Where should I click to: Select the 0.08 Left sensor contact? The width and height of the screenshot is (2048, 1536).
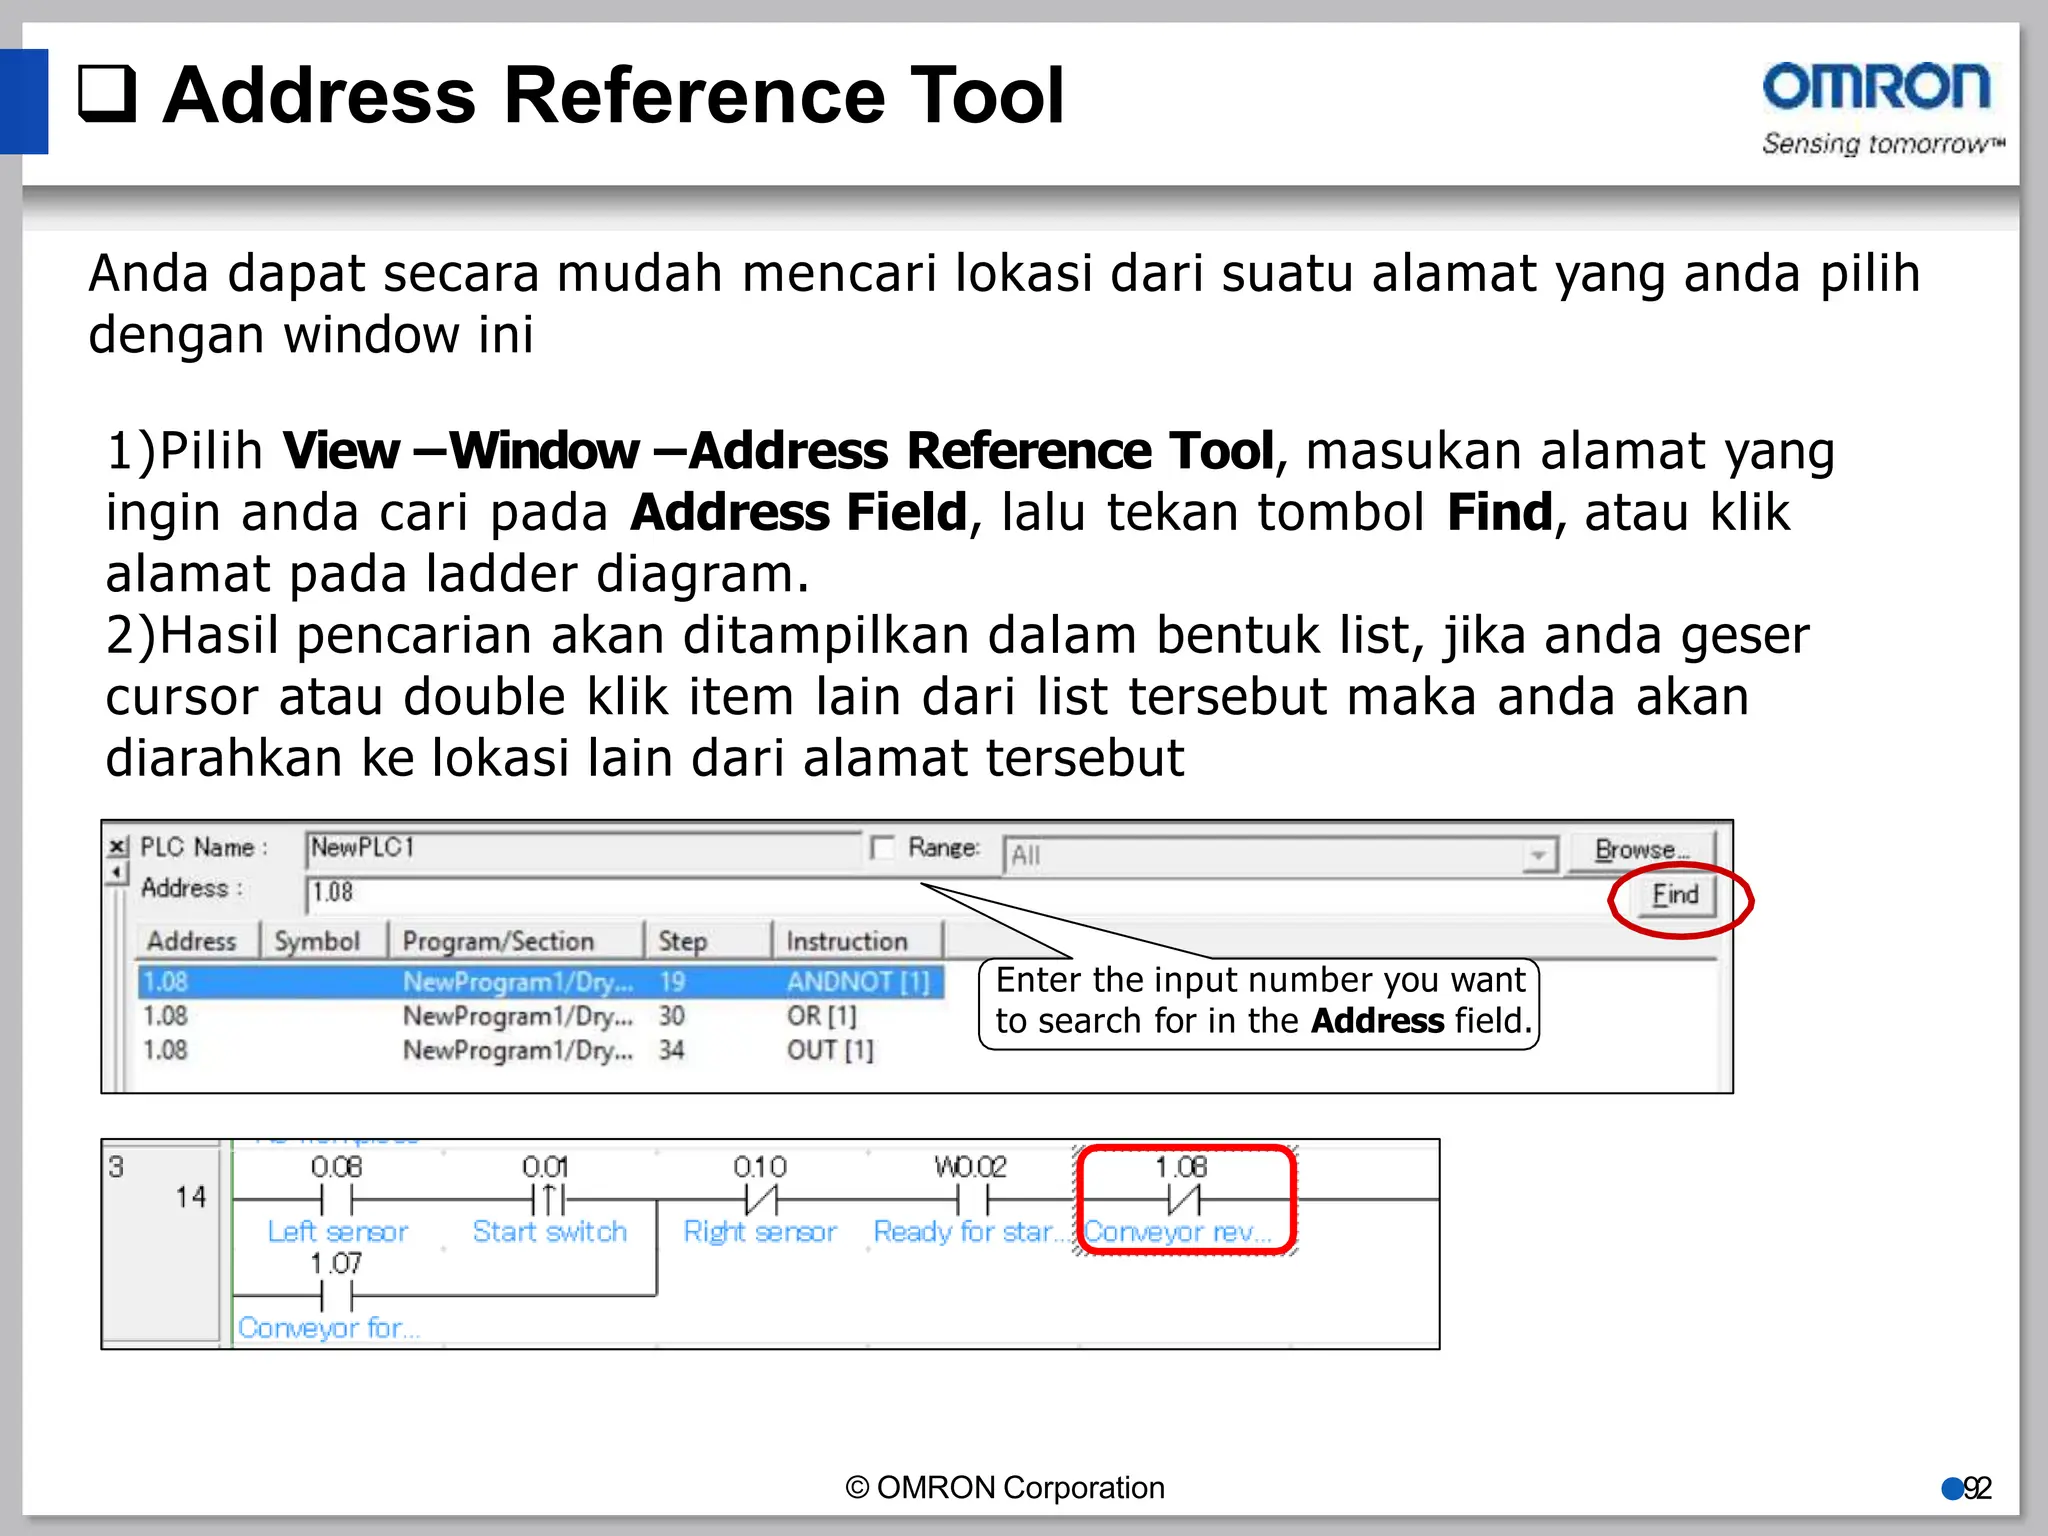click(337, 1198)
